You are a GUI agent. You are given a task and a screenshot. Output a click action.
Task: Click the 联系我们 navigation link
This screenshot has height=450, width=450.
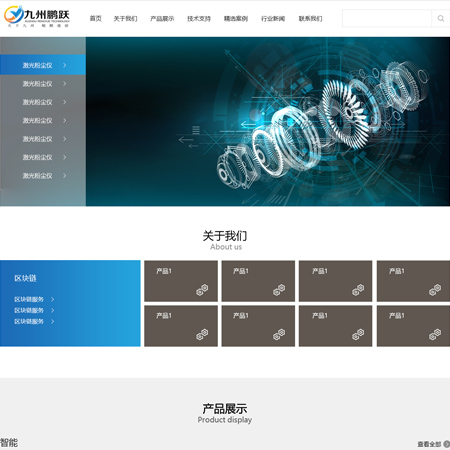point(310,18)
